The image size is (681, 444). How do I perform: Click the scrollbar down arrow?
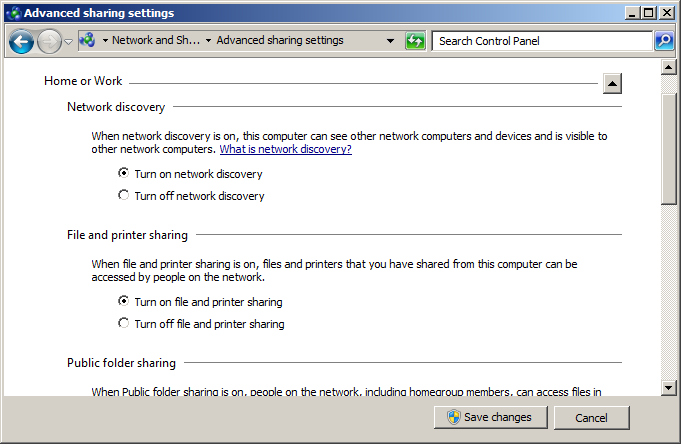click(x=668, y=387)
